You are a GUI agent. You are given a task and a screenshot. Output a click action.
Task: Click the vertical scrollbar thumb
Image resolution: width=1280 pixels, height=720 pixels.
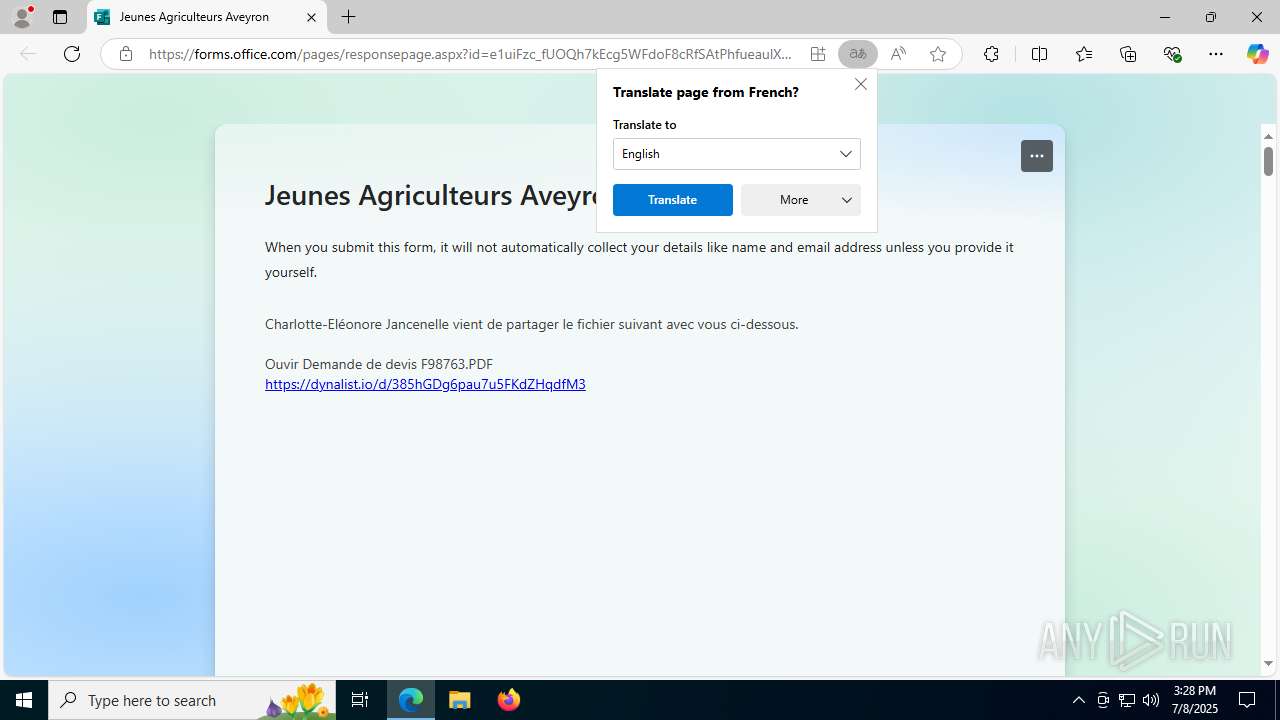point(1268,161)
